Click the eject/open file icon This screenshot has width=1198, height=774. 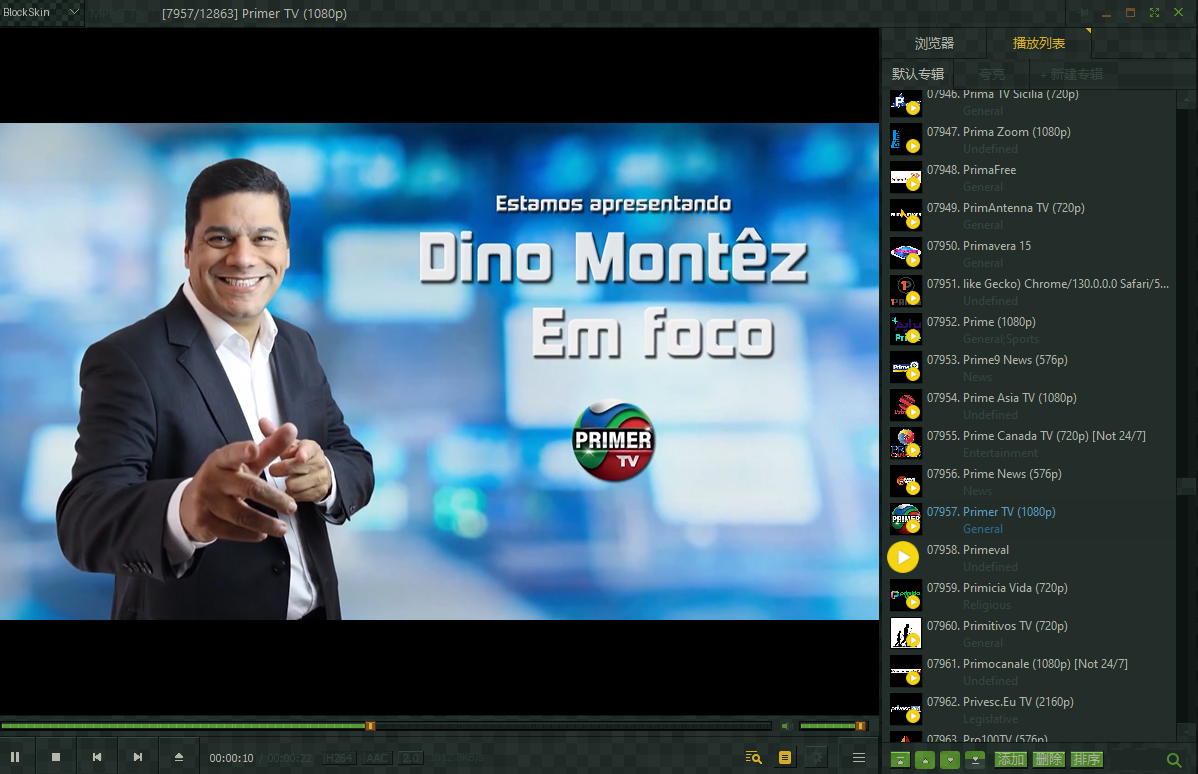click(x=179, y=757)
